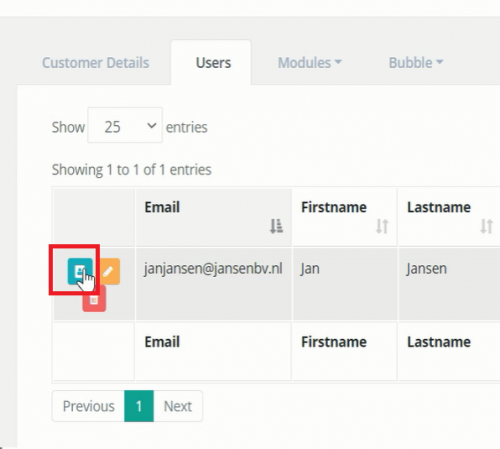Click the teal view-user icon for Jan Jansen
Screen dimensions: 500x449
[x=80, y=271]
